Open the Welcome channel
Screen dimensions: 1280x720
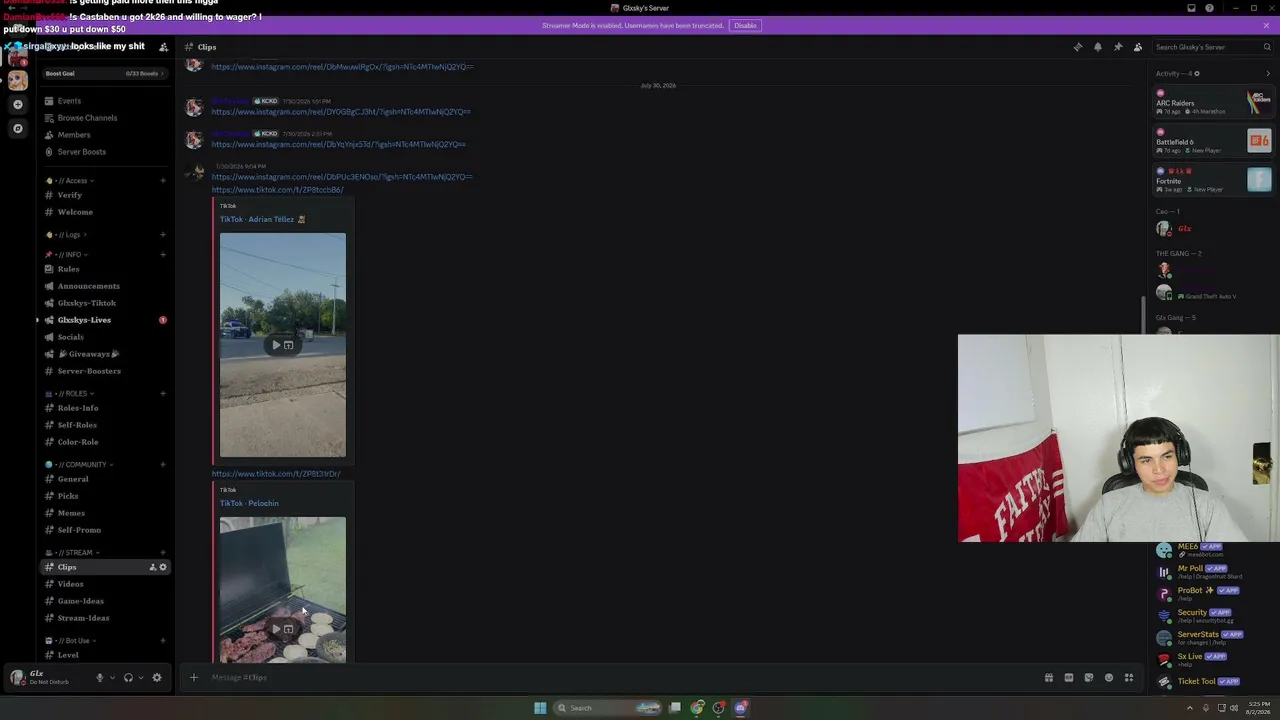tap(105, 212)
